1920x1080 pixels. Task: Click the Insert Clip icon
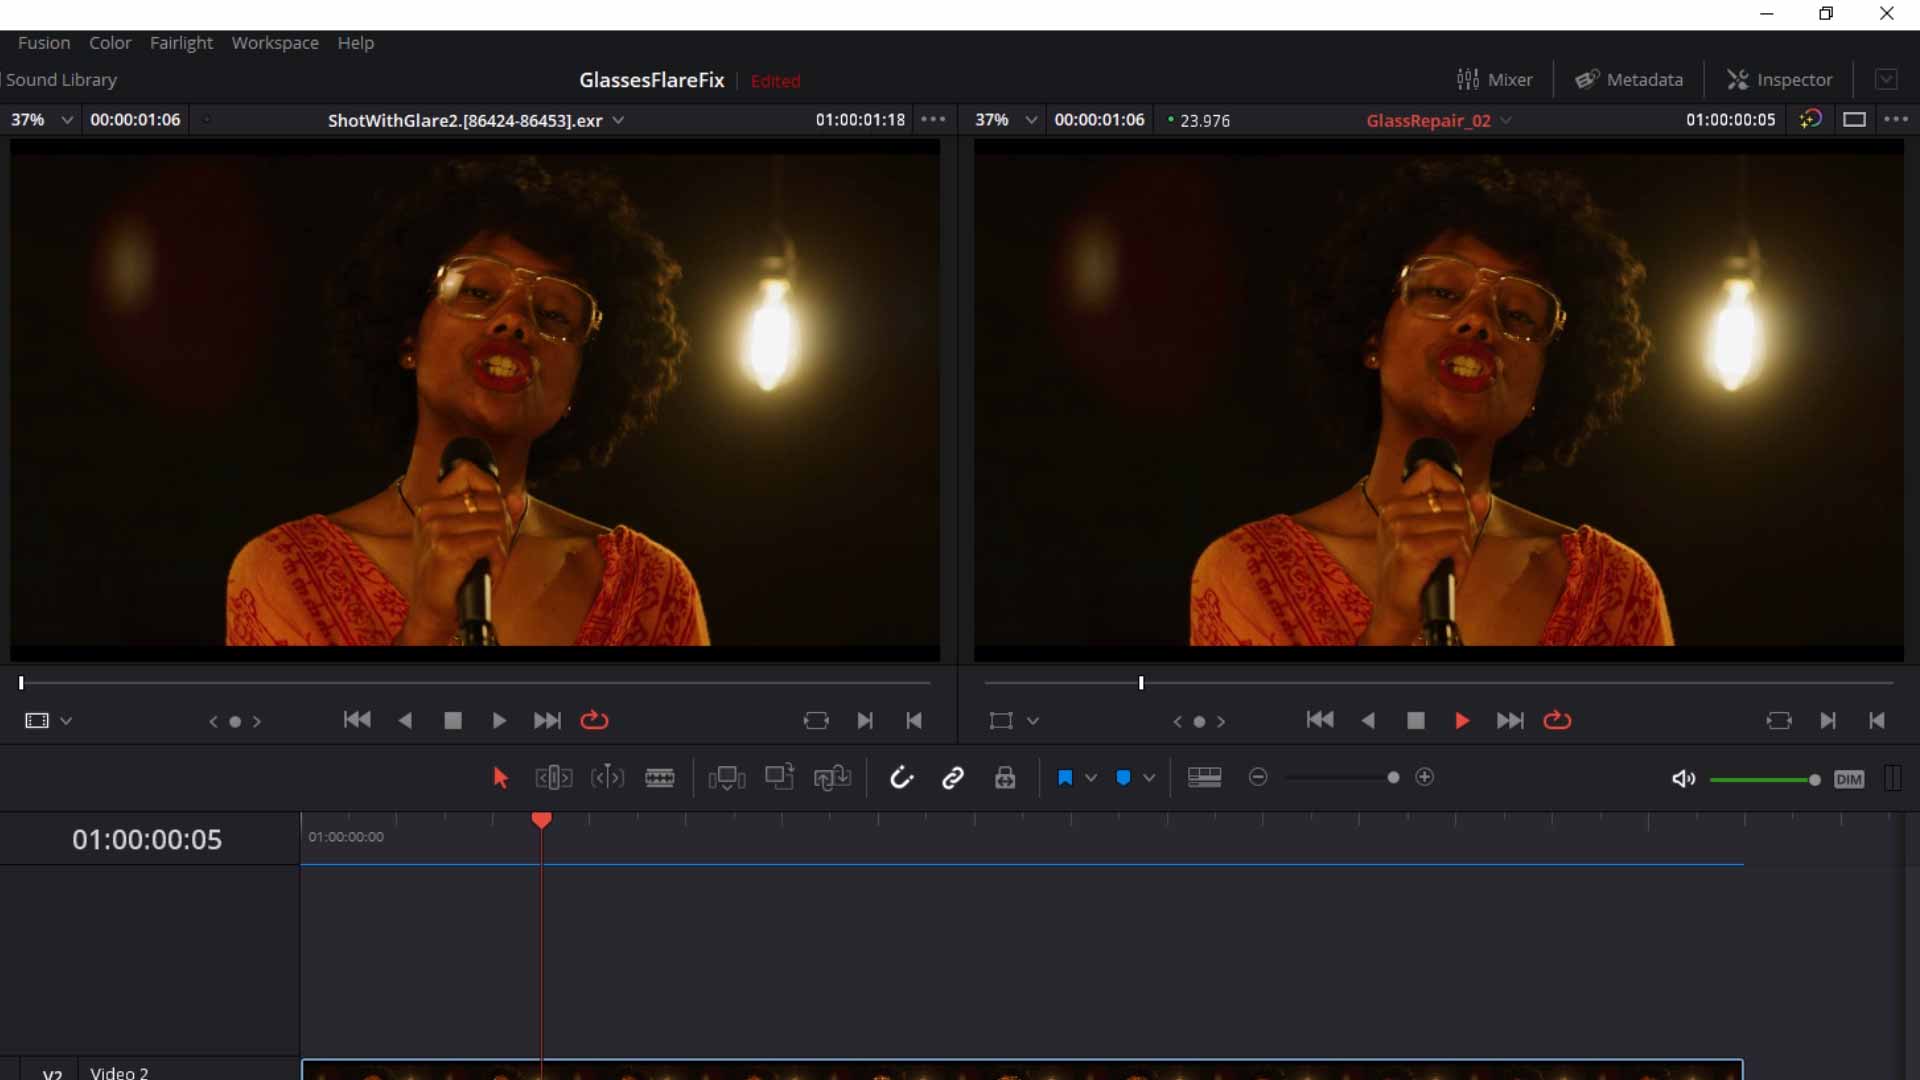(x=727, y=778)
